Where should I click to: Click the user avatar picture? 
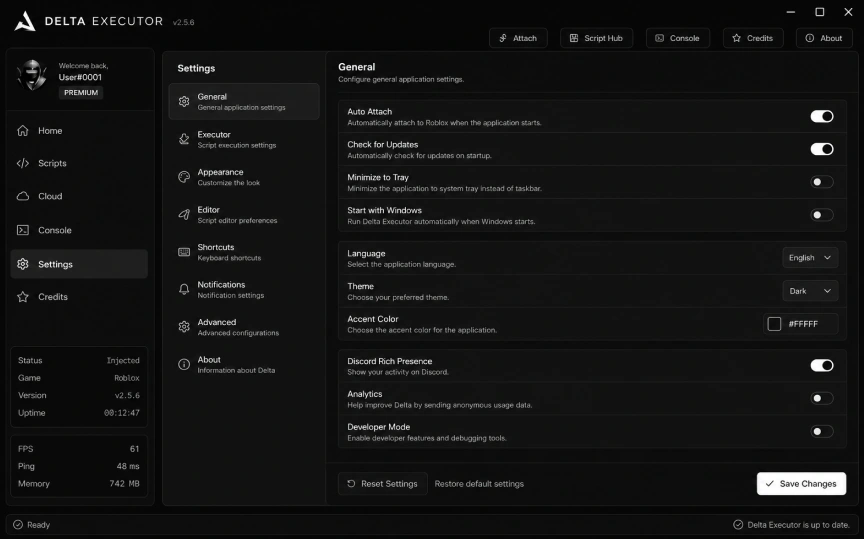coord(32,75)
